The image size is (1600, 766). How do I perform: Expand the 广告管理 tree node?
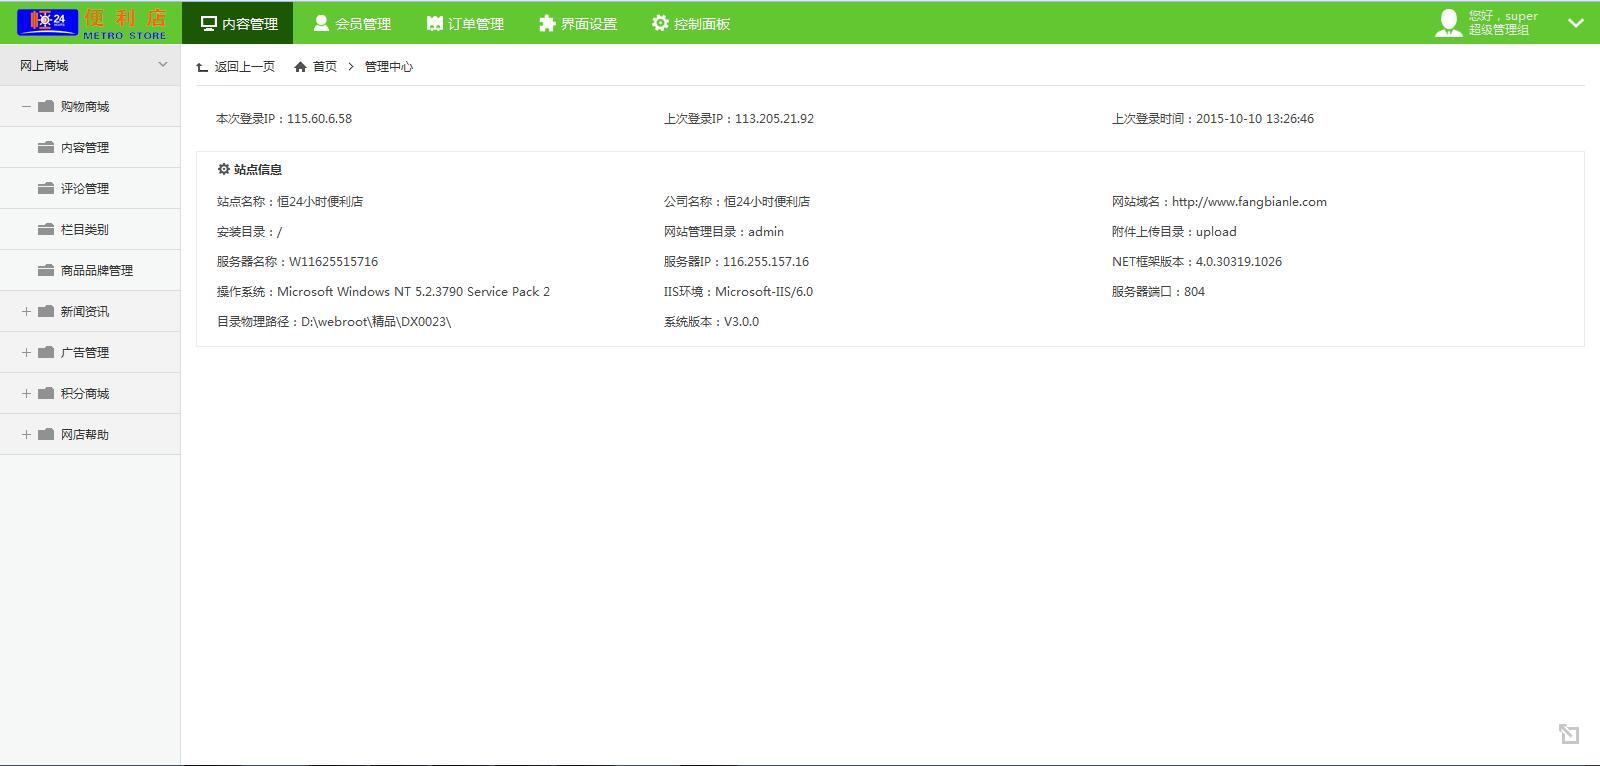coord(26,352)
